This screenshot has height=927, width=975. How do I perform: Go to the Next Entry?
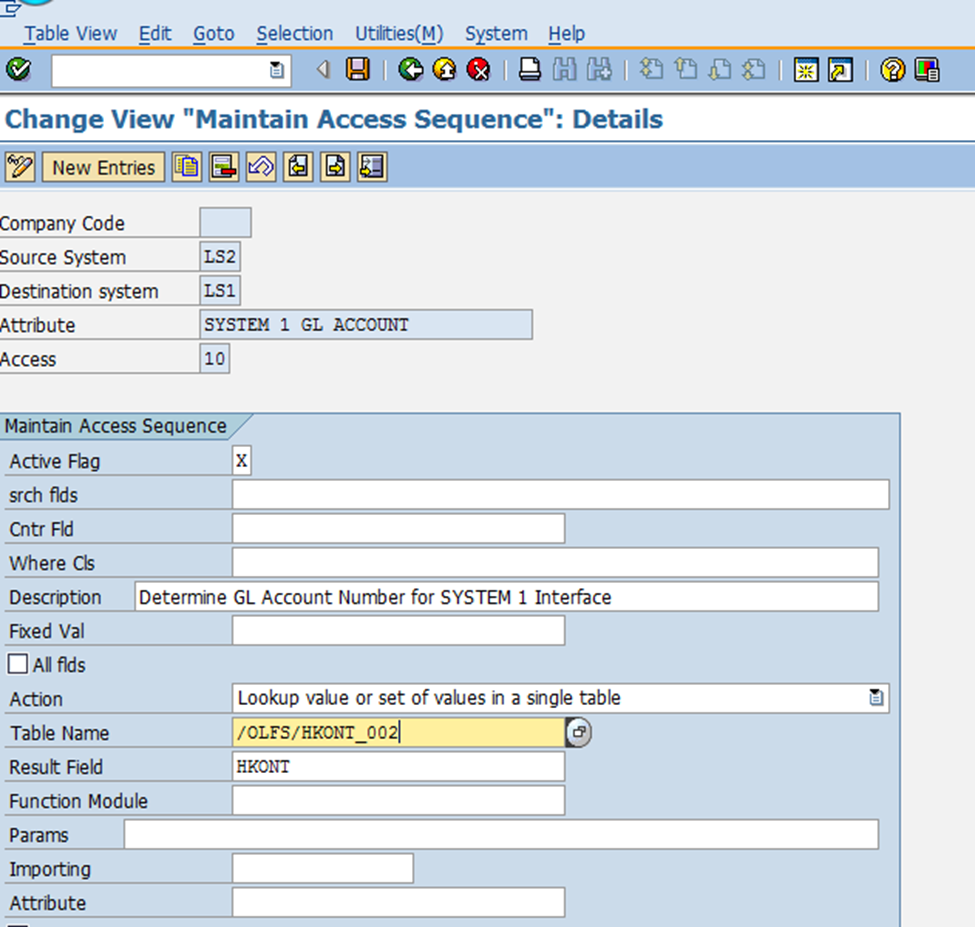point(334,167)
